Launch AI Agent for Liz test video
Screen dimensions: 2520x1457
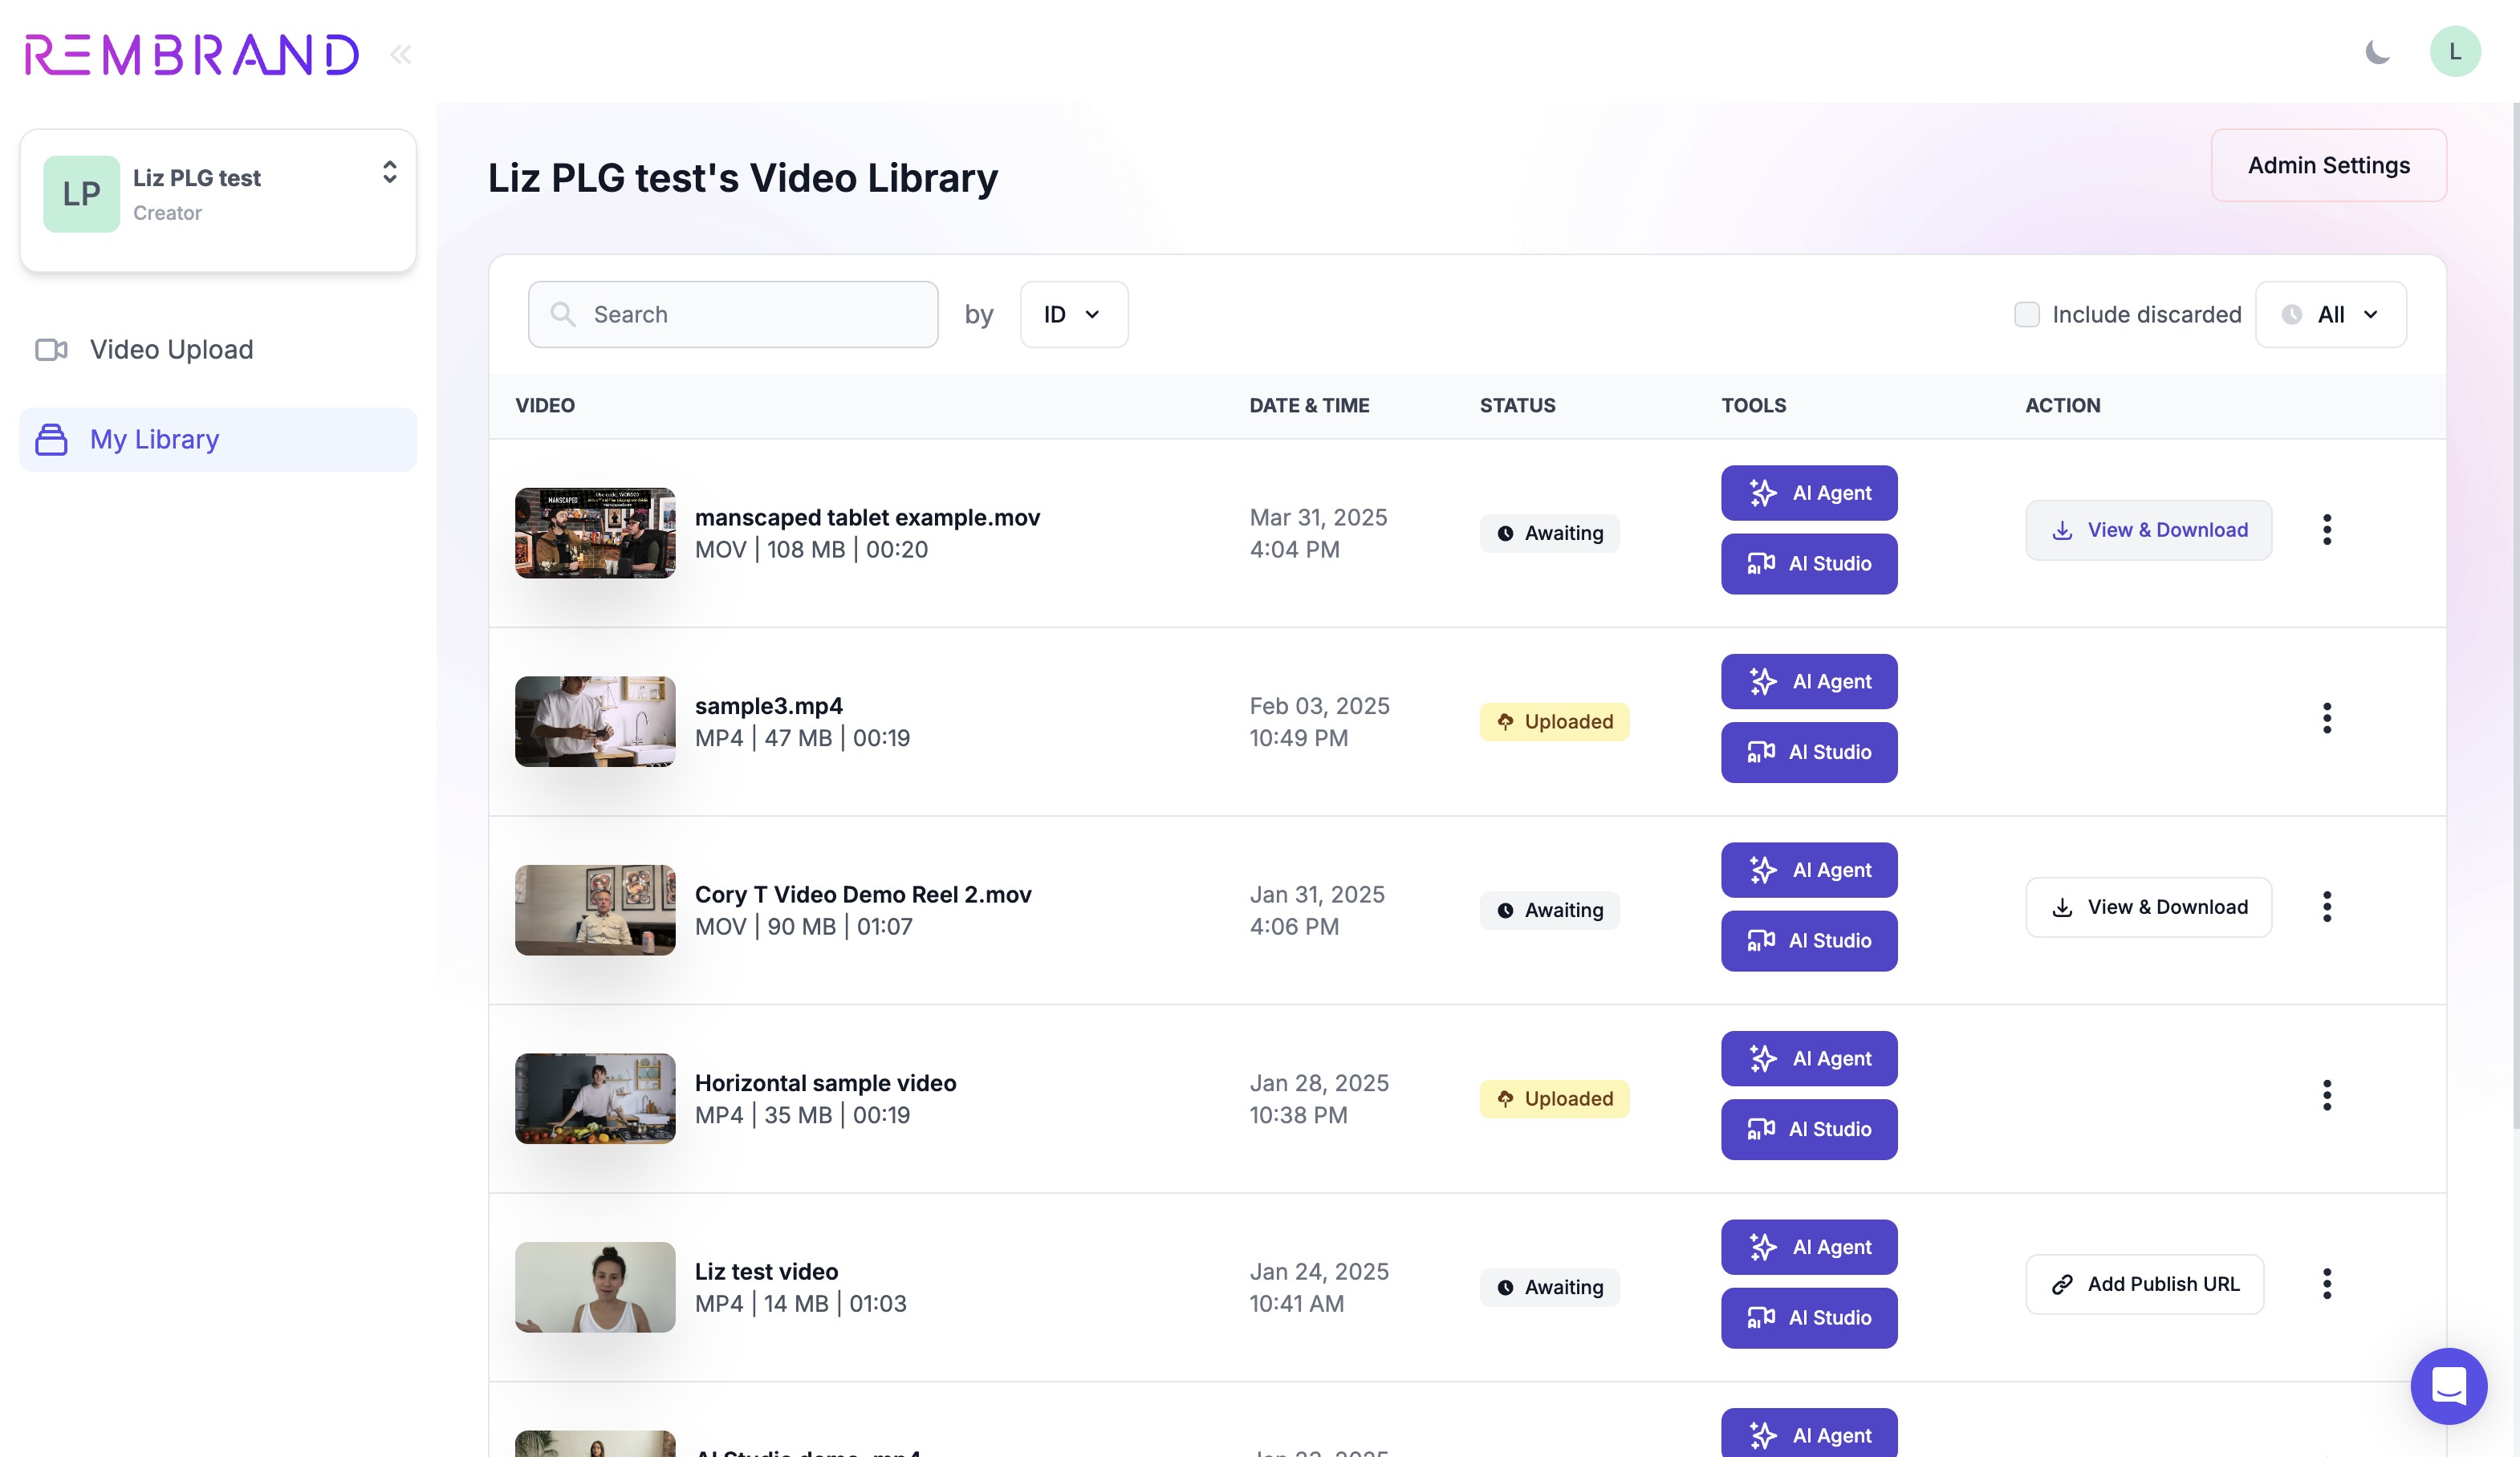tap(1809, 1247)
